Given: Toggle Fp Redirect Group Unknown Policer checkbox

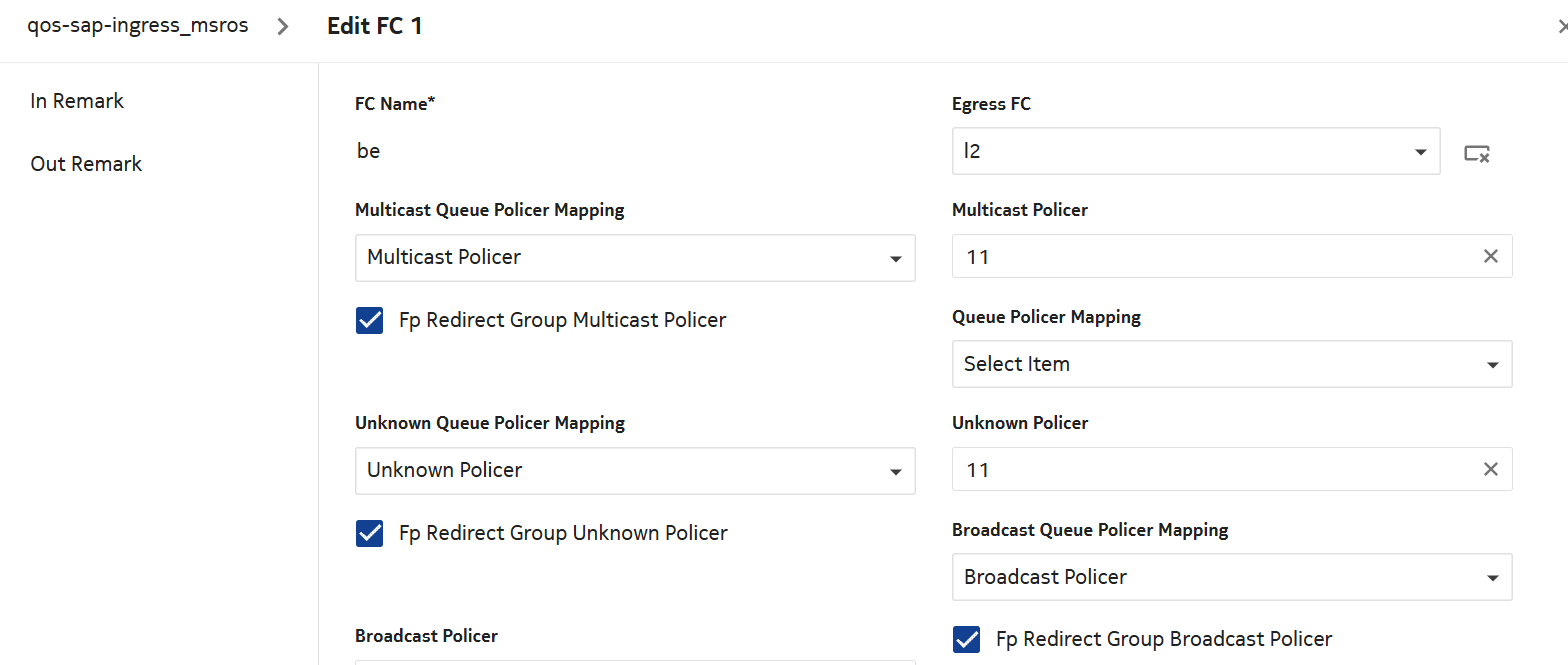Looking at the screenshot, I should coord(370,533).
